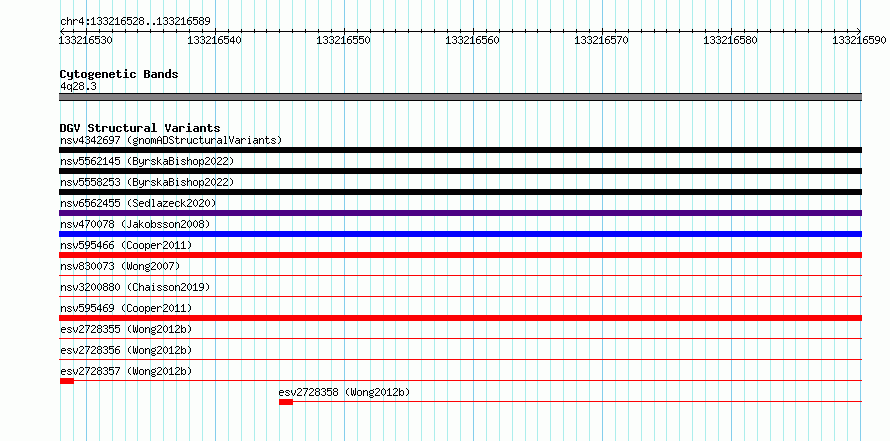Open variant esv2728356 (Wong2012b) label
Image resolution: width=890 pixels, height=441 pixels.
click(x=126, y=350)
